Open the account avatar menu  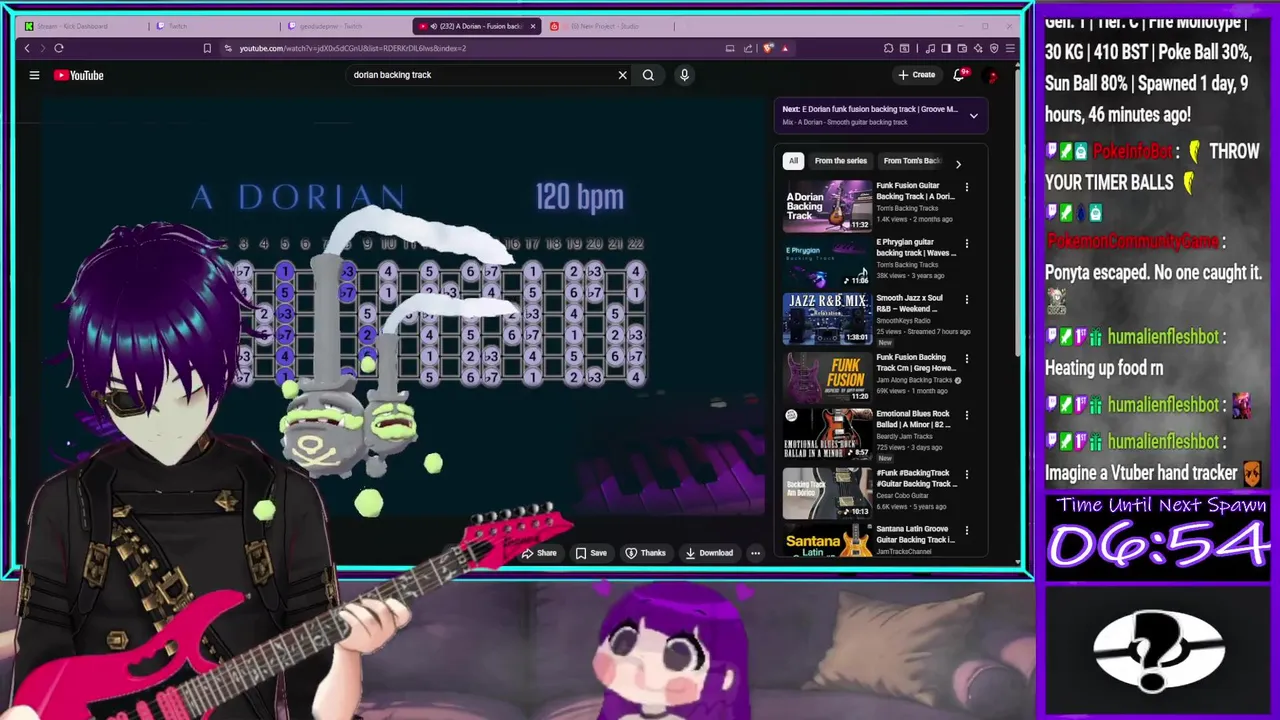(x=992, y=75)
